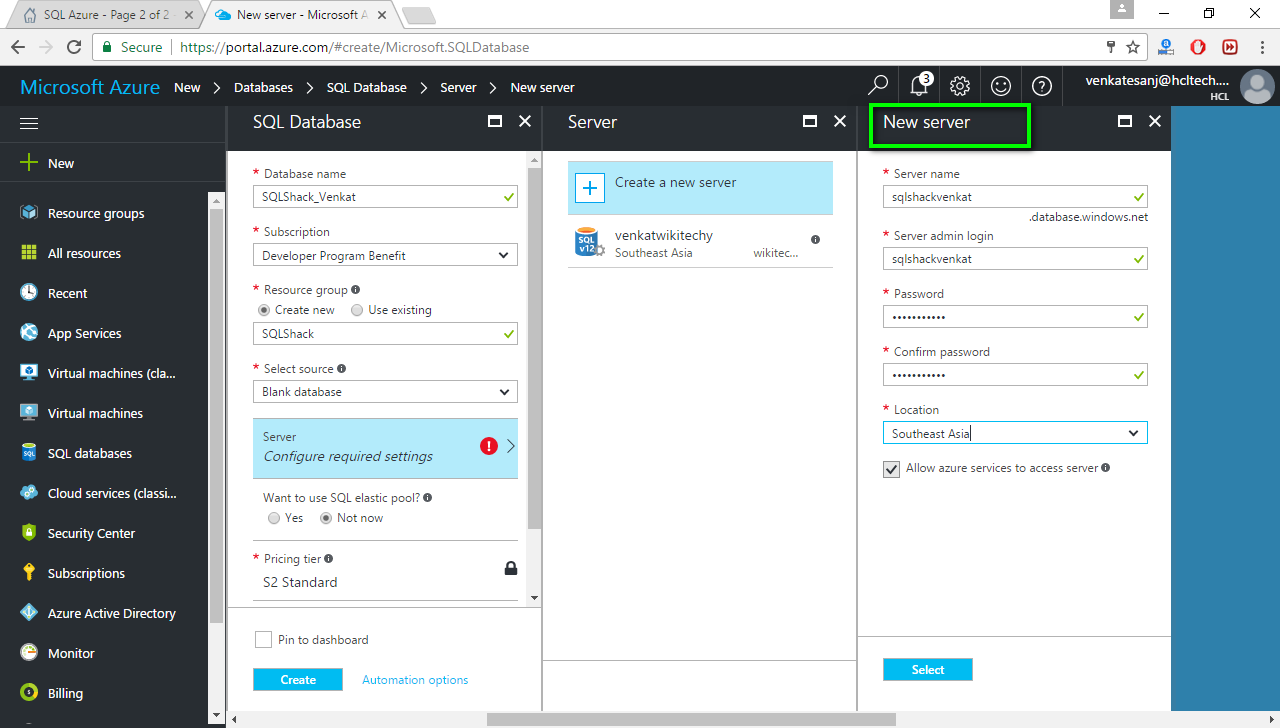Click the Subscriptions key icon

pos(29,573)
